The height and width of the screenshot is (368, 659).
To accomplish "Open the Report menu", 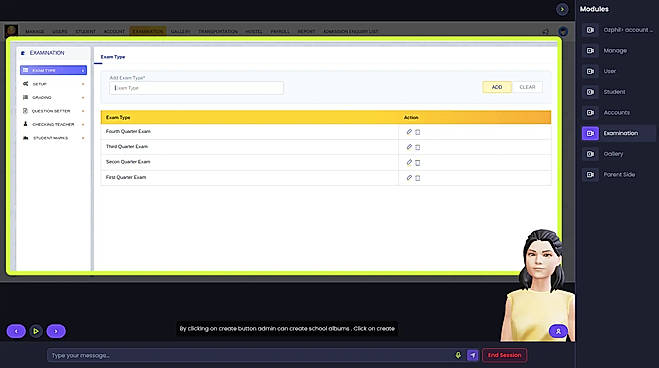I will pyautogui.click(x=306, y=32).
